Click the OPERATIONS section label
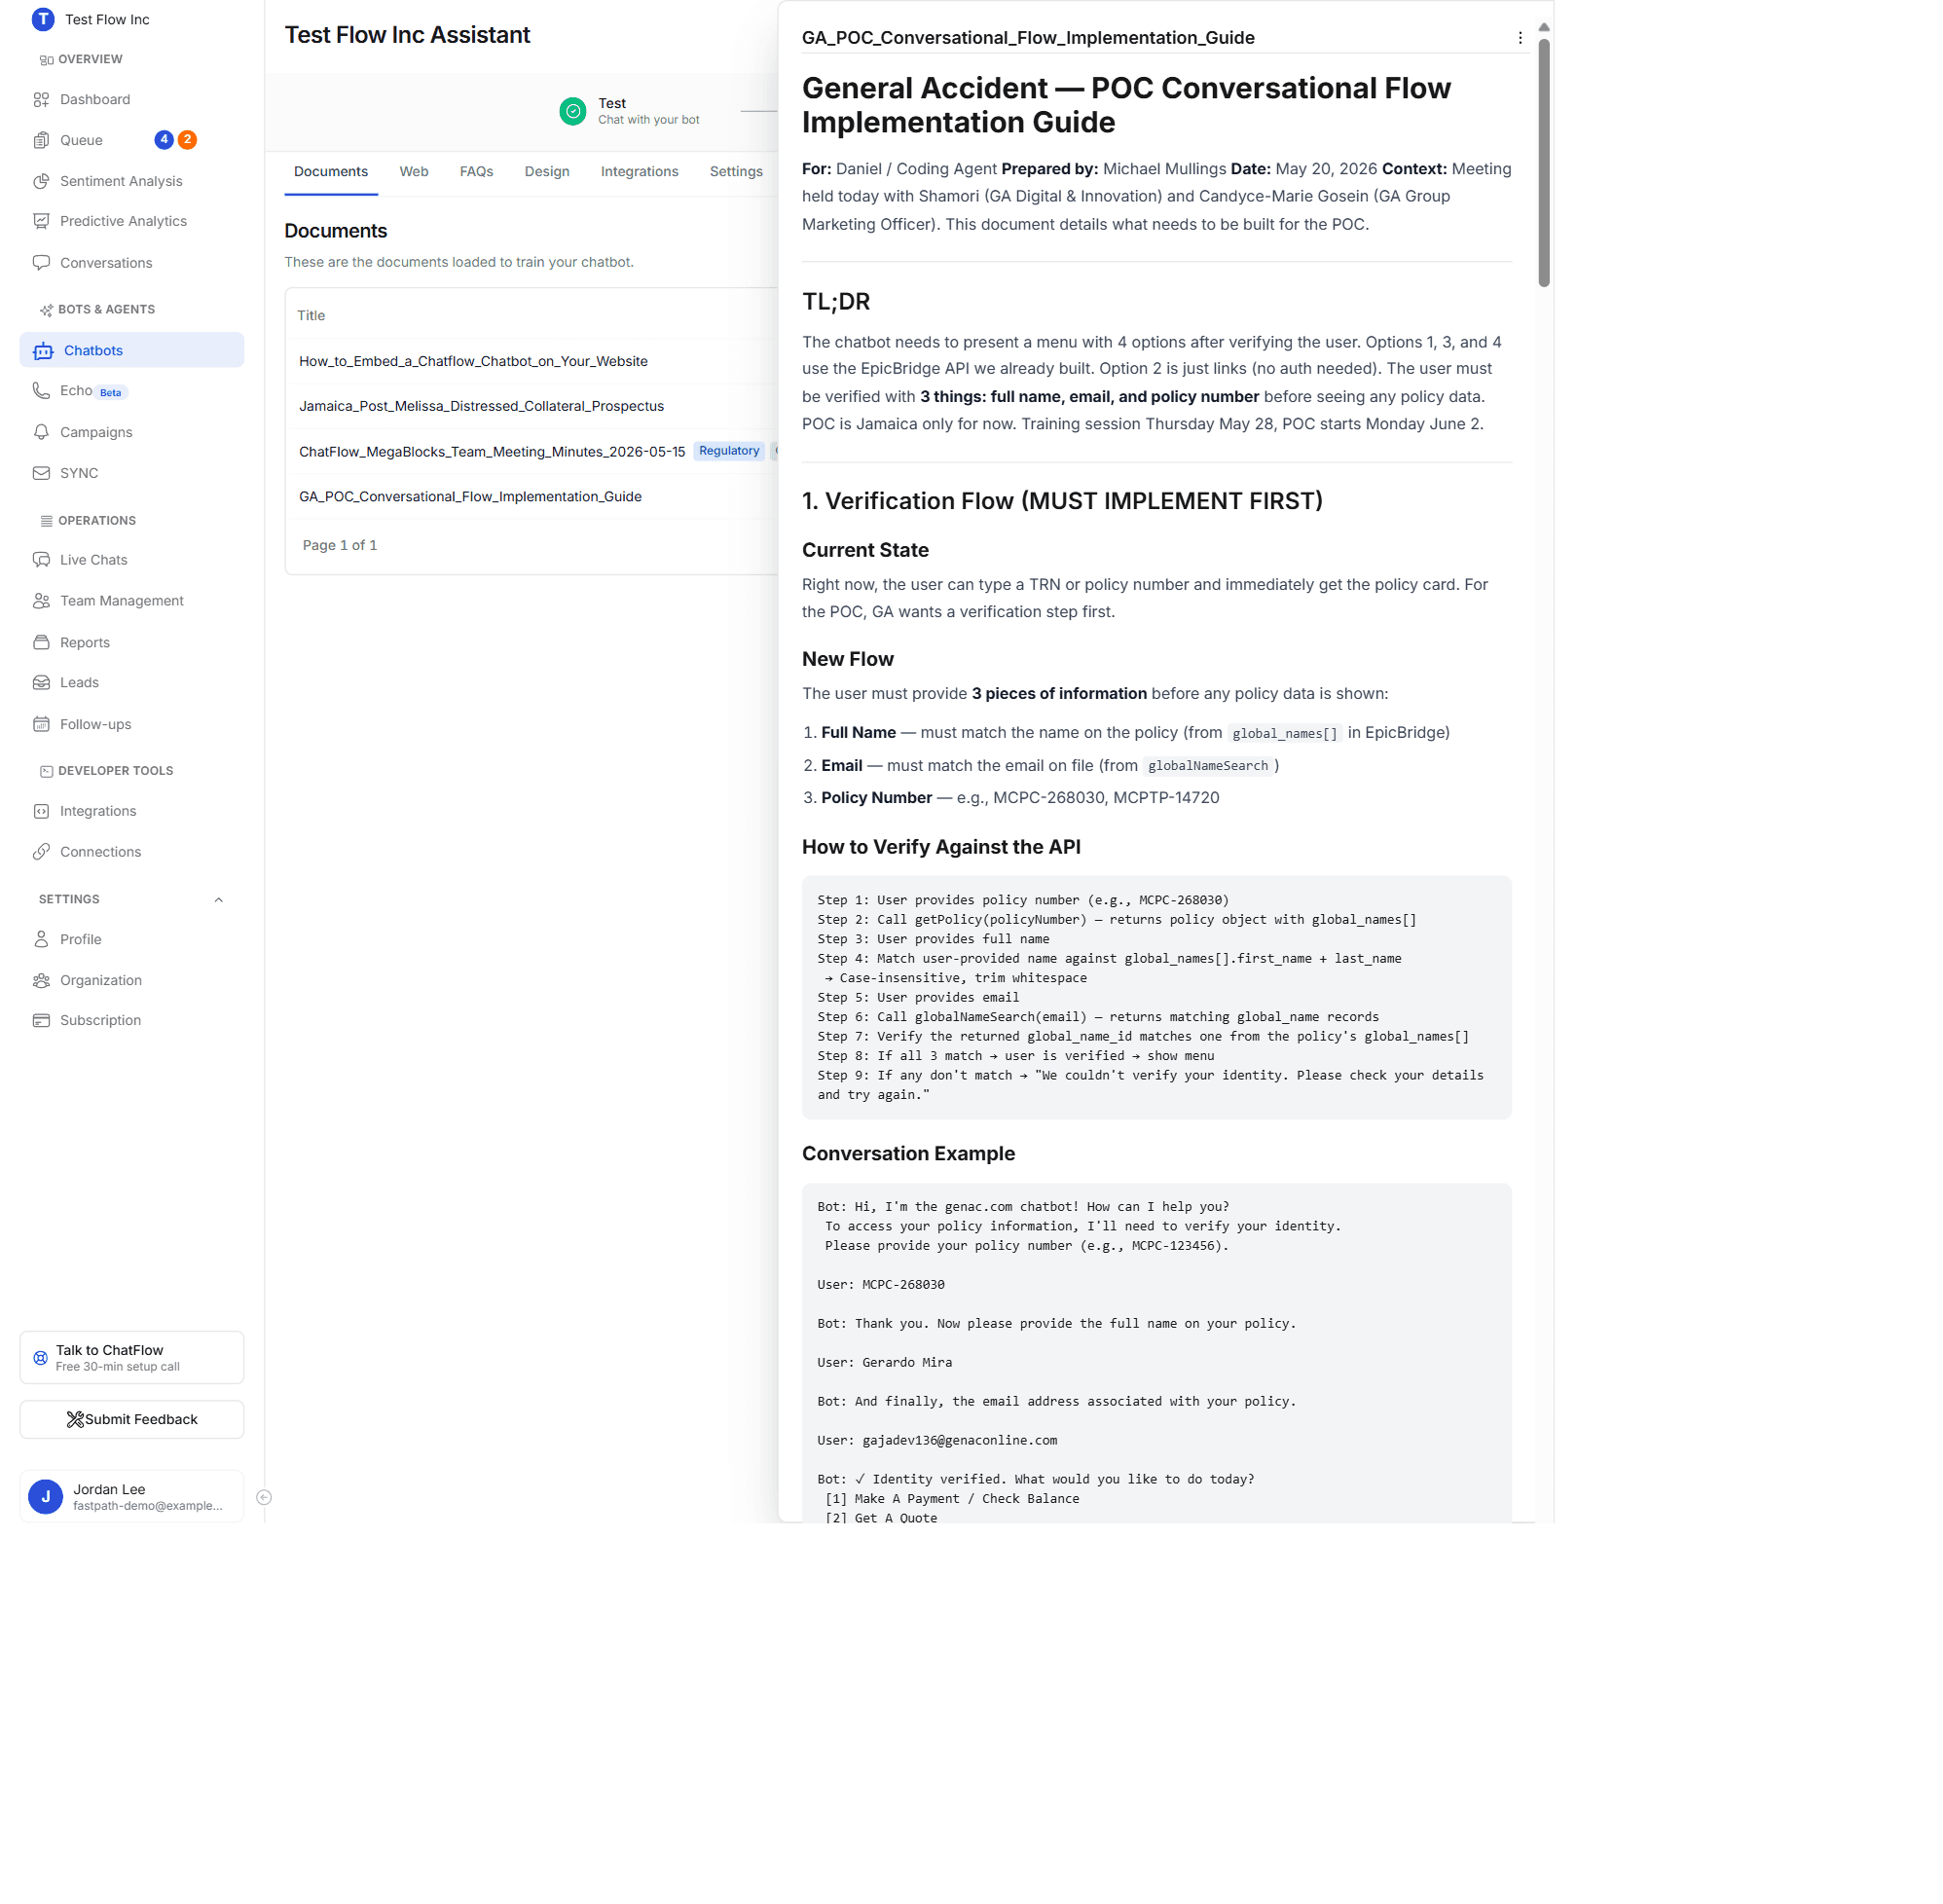Screen dimensions: 1943x1904 [97, 521]
